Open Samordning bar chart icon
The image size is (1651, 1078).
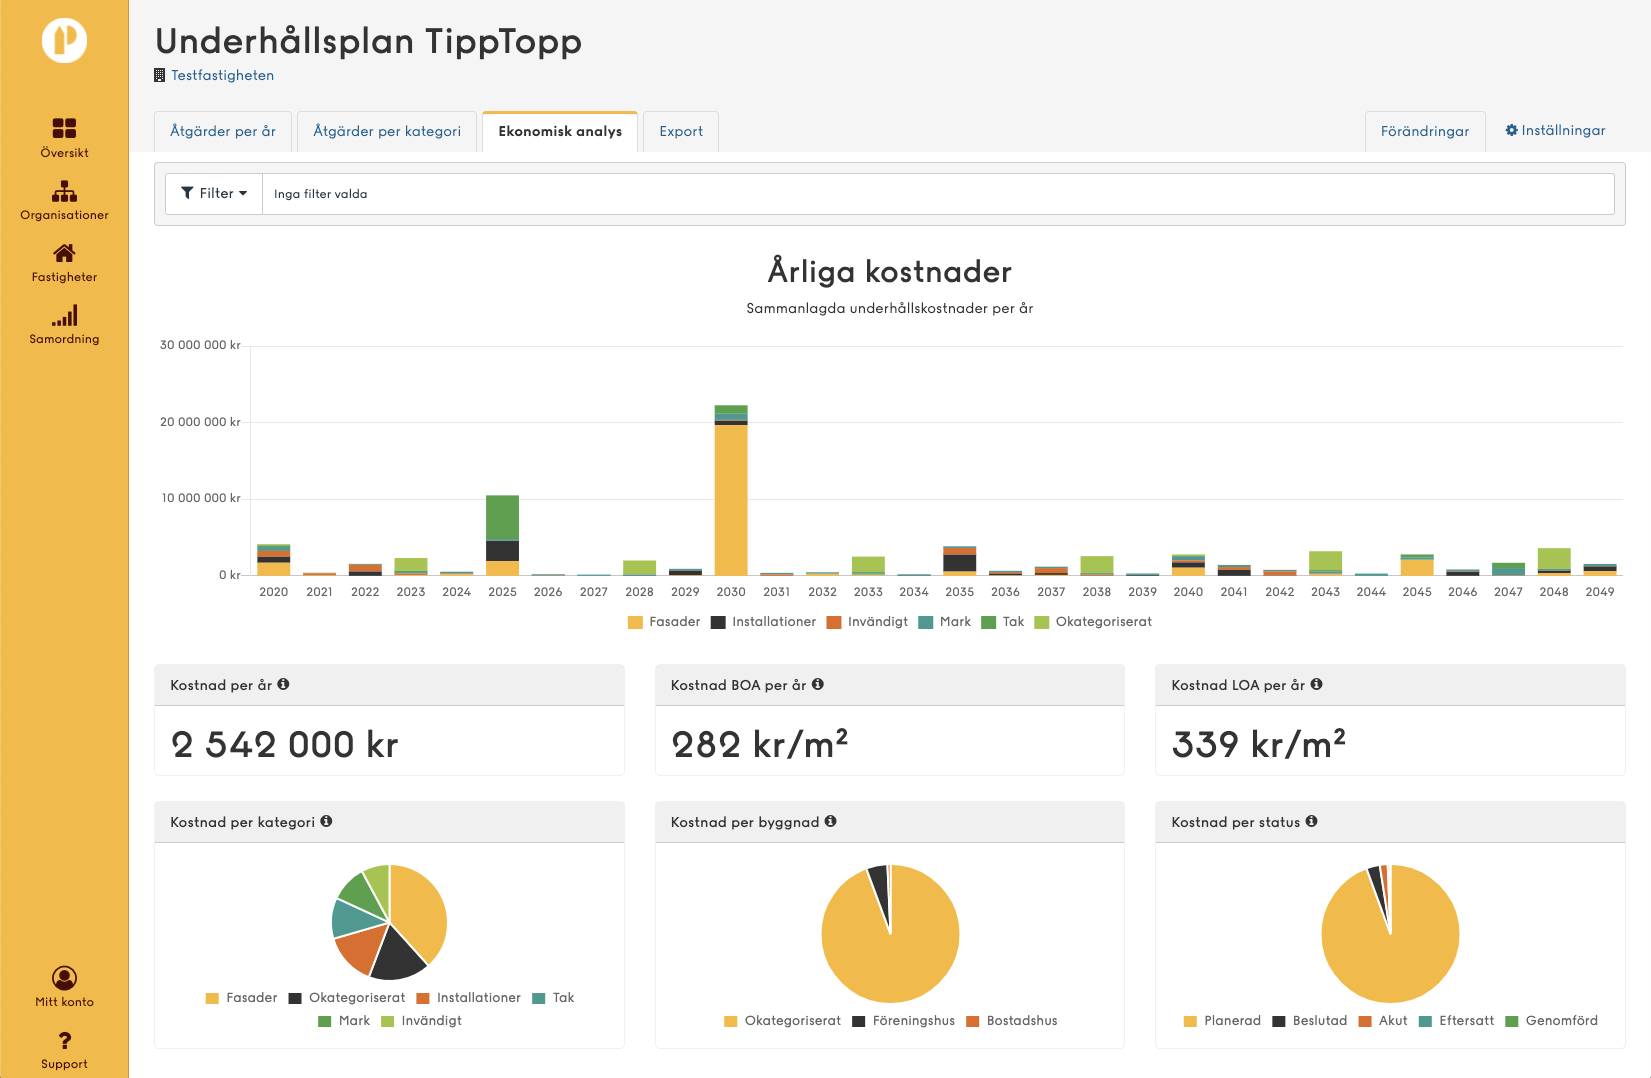(64, 316)
